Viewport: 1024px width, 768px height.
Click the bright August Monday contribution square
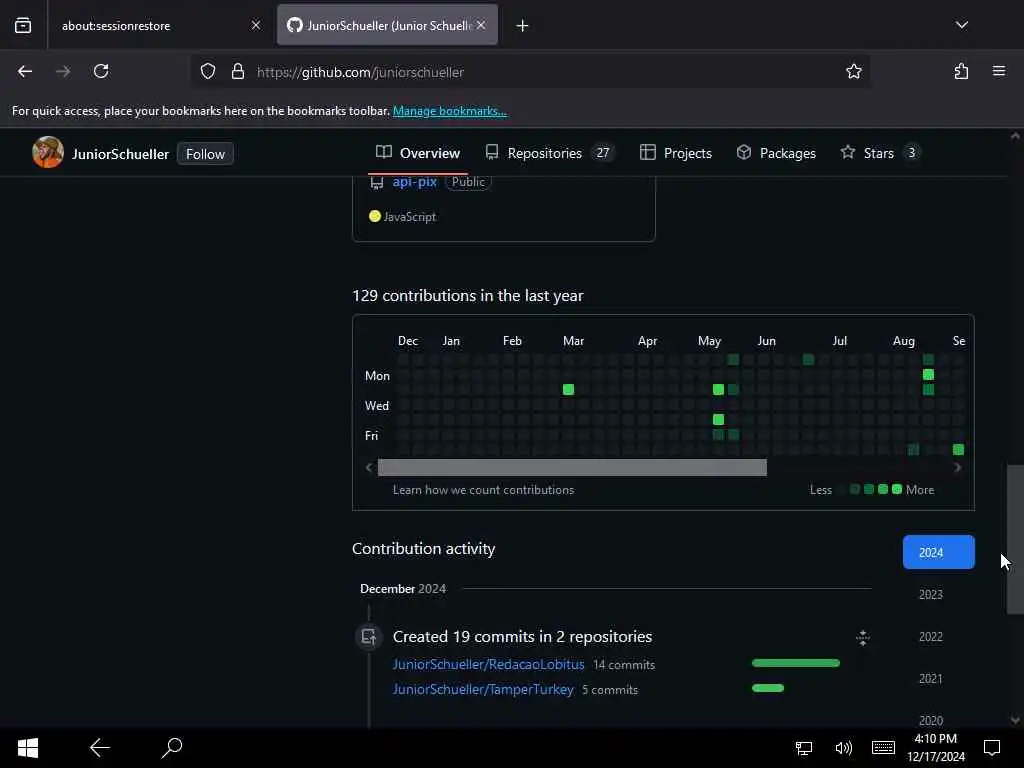tap(928, 375)
